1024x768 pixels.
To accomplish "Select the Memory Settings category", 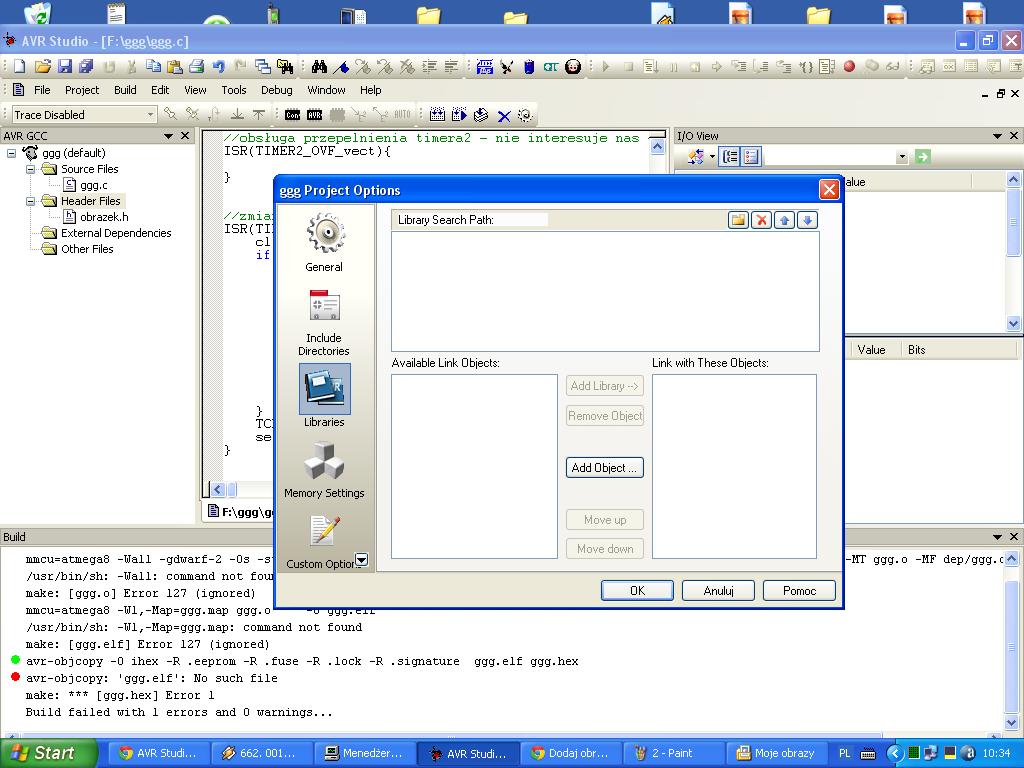I will pyautogui.click(x=324, y=470).
